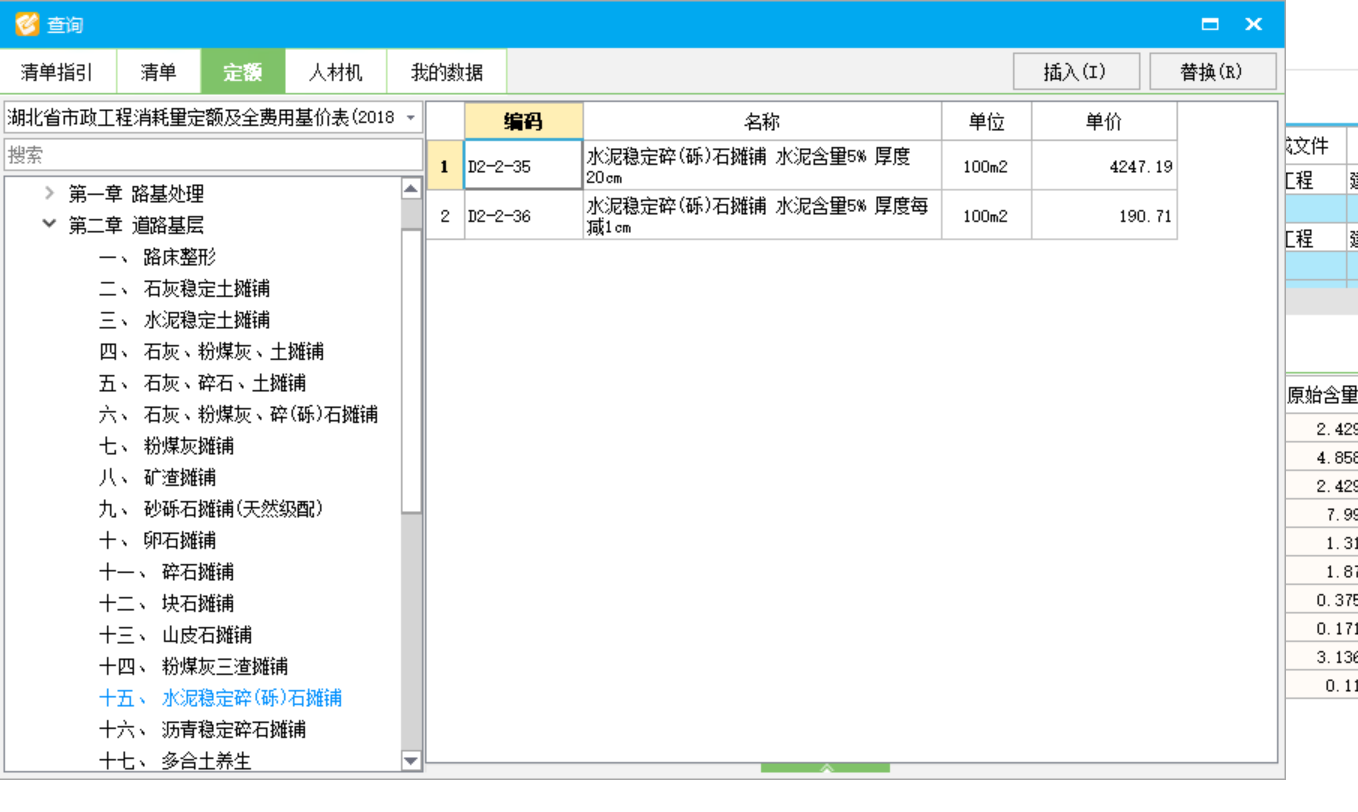Select 十、卵石摊铺
Screen dimensions: 1358x812
157,540
